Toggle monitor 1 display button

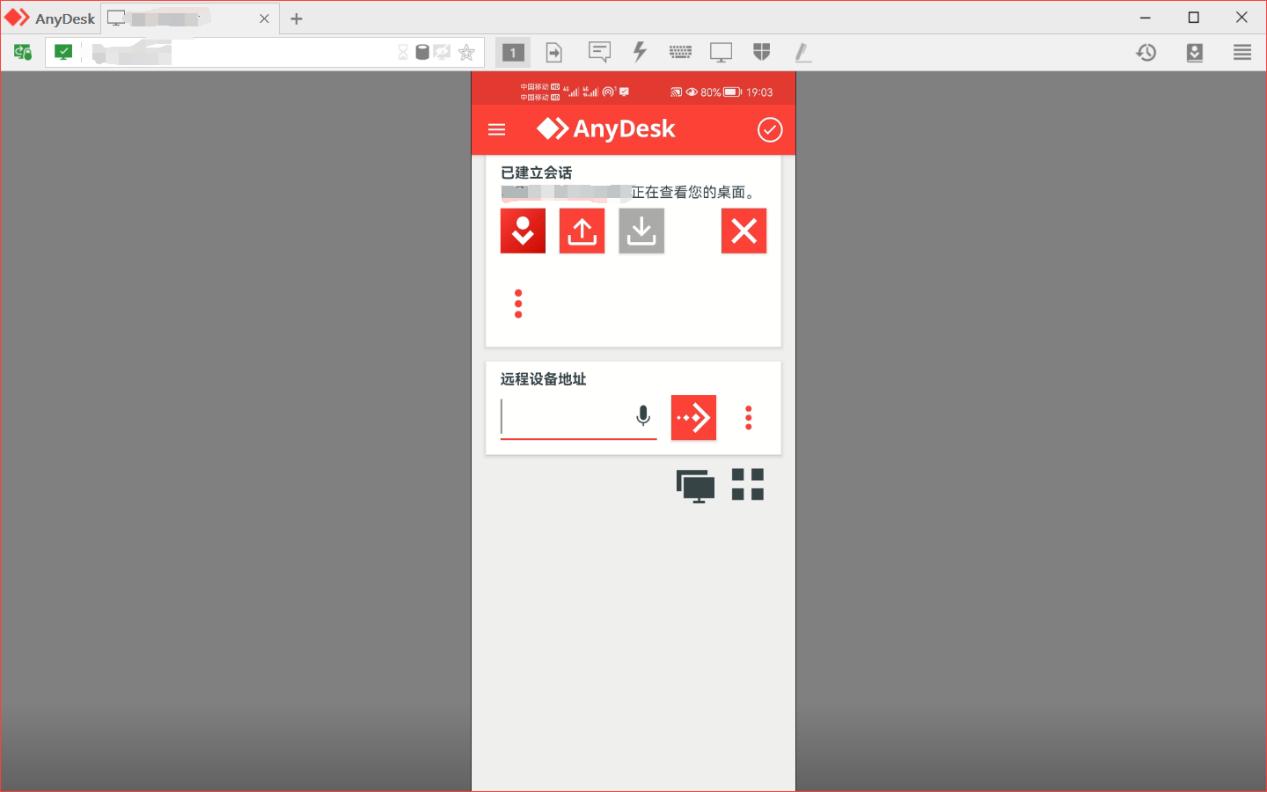513,53
